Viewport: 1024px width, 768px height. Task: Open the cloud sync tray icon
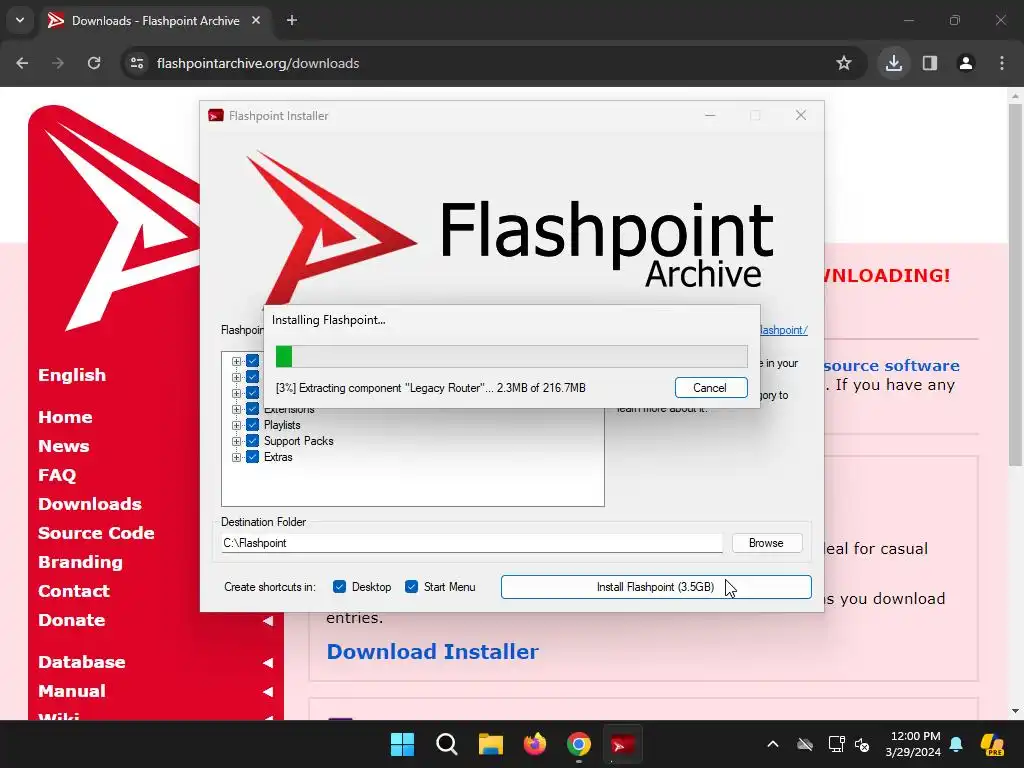tap(805, 744)
